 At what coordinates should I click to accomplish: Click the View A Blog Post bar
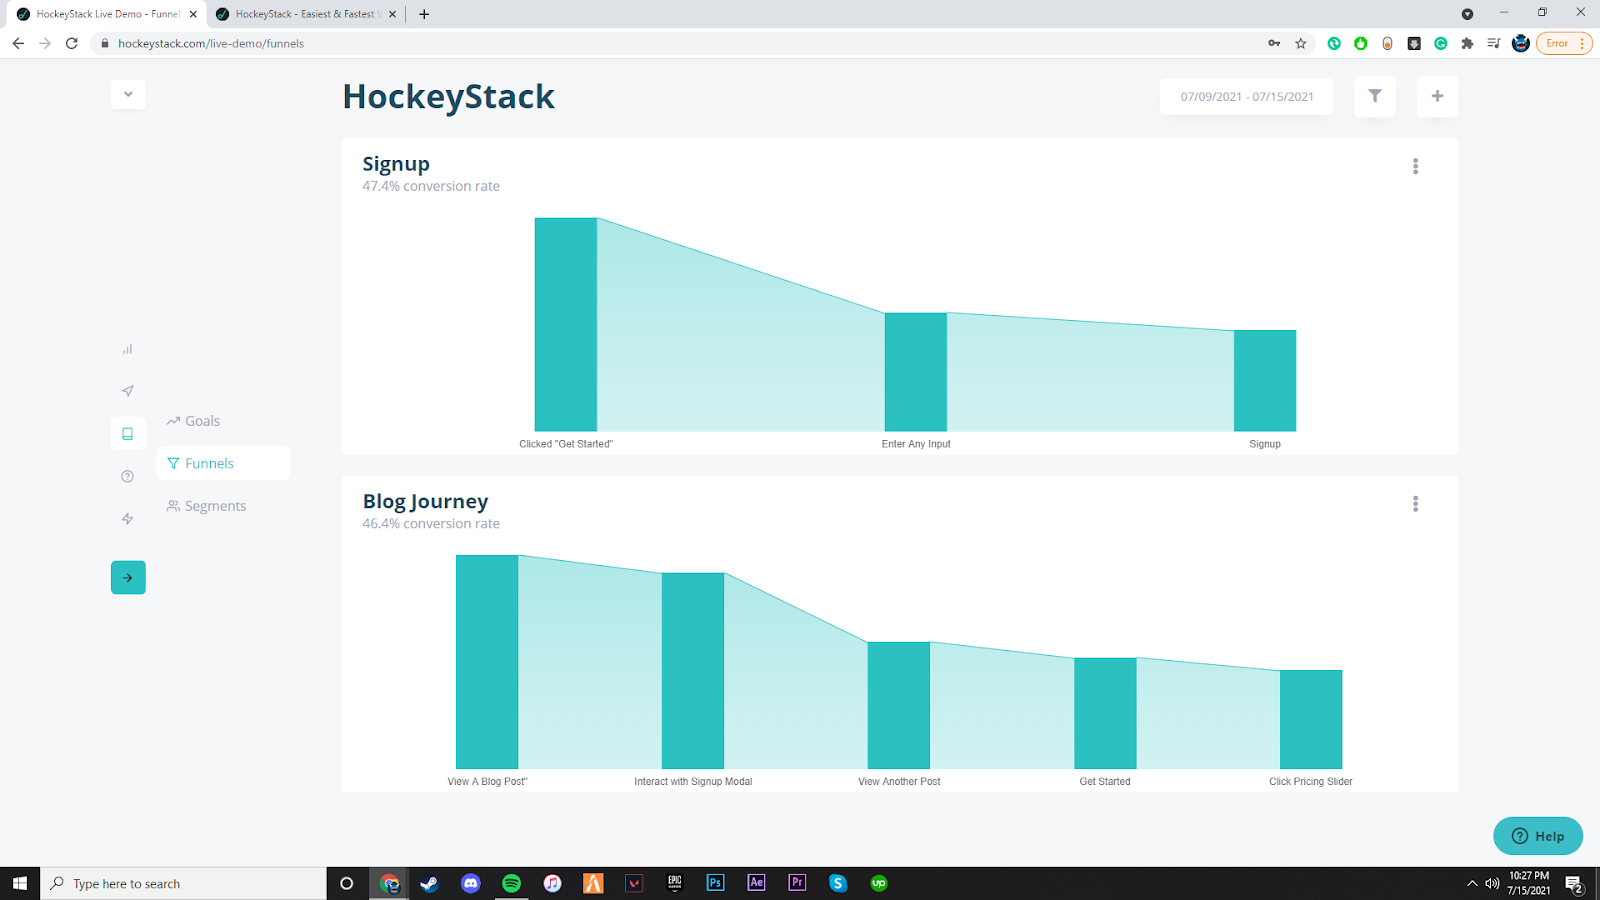click(487, 662)
